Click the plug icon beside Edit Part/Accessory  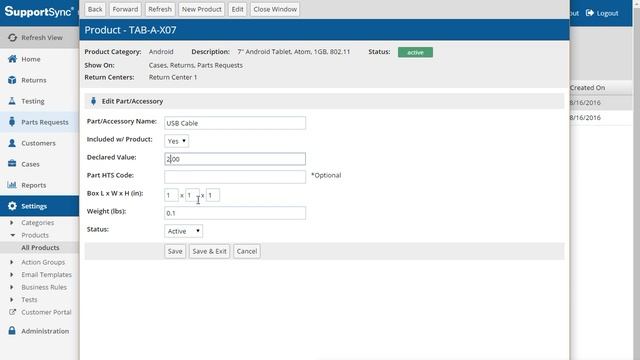tap(93, 101)
